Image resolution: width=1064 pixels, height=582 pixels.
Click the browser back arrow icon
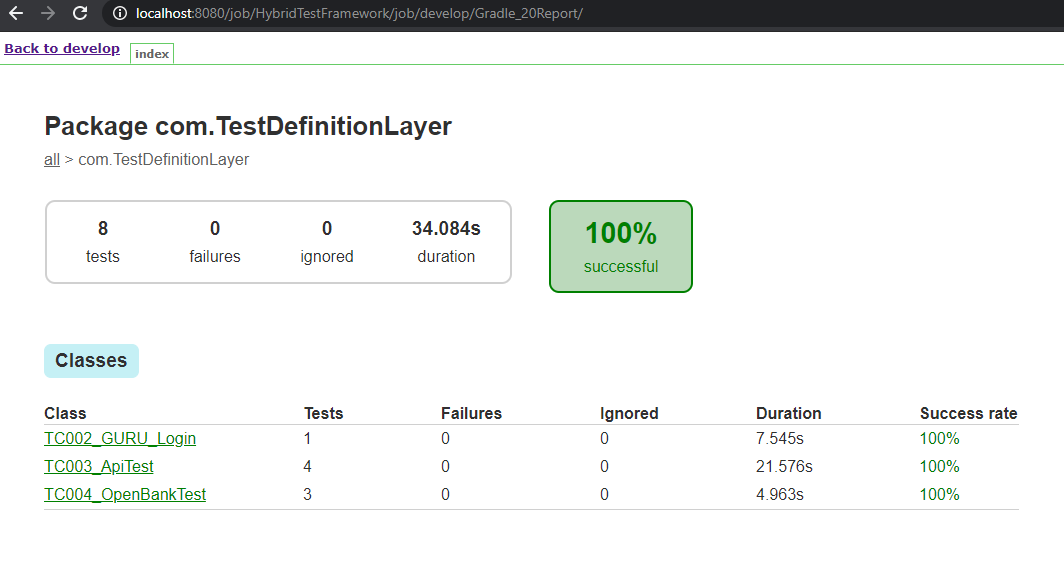click(16, 13)
